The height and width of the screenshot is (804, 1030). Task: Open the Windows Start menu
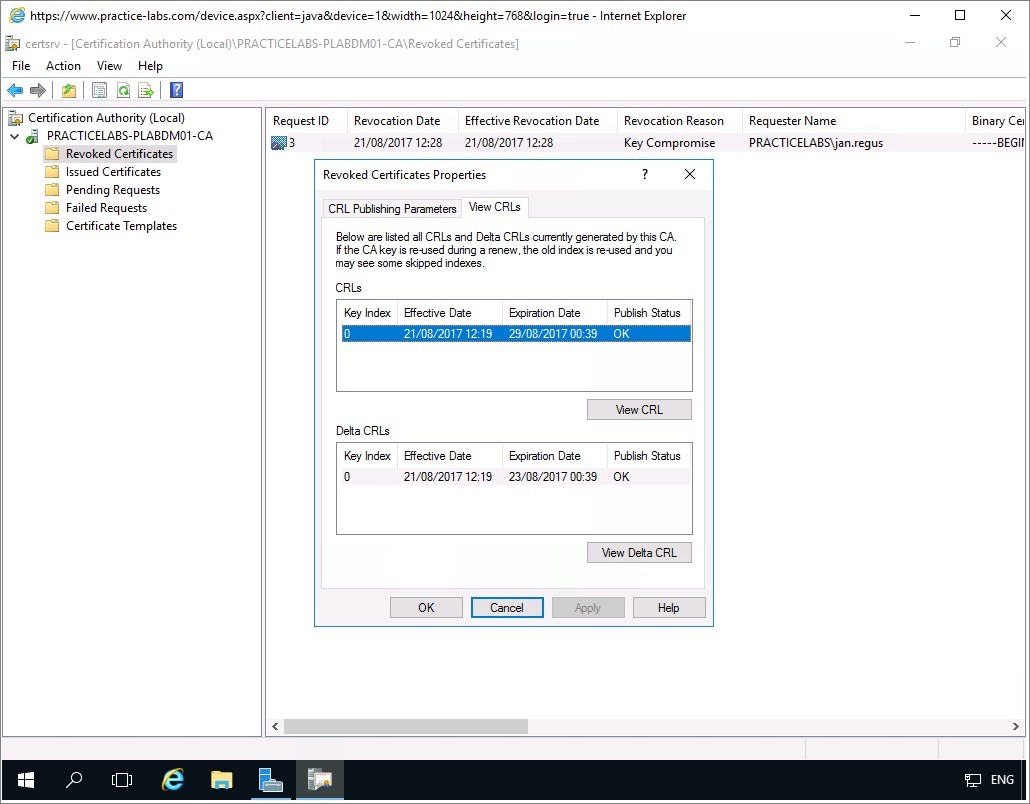coord(26,780)
